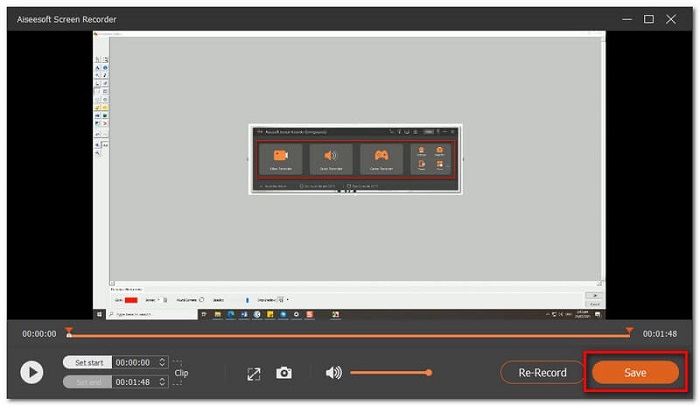
Task: Take a snapshot with the camera icon
Action: (284, 373)
